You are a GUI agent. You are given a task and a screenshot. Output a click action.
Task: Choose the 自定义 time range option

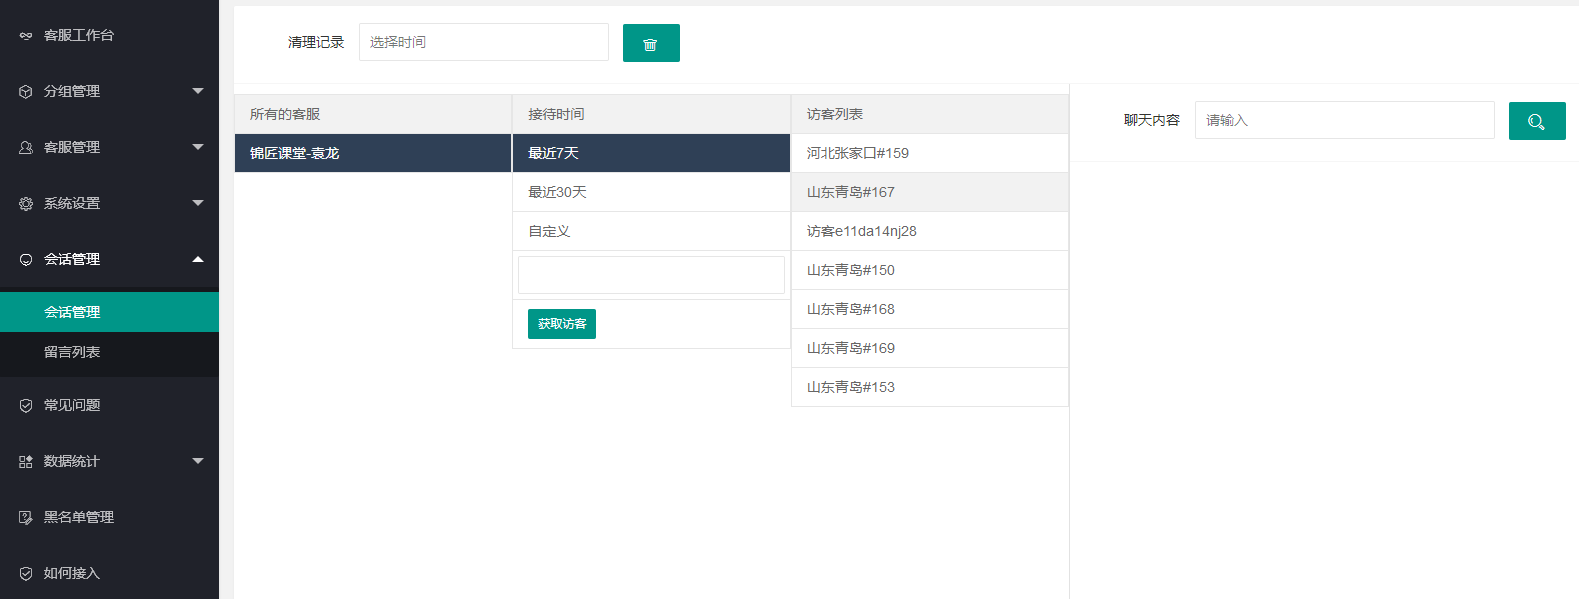coord(549,231)
